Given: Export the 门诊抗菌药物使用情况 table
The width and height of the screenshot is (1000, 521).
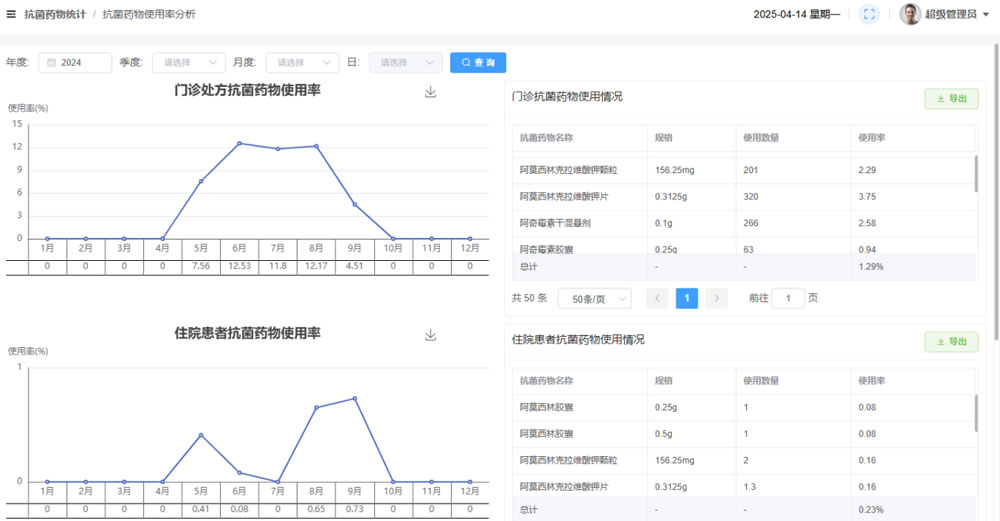Looking at the screenshot, I should pos(951,98).
